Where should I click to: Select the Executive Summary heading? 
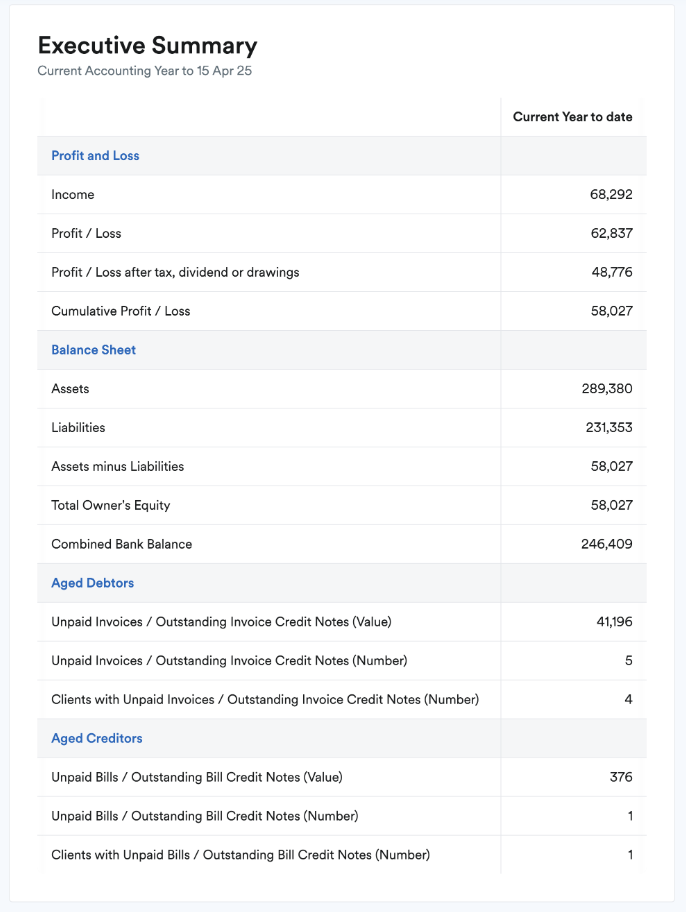(x=147, y=45)
